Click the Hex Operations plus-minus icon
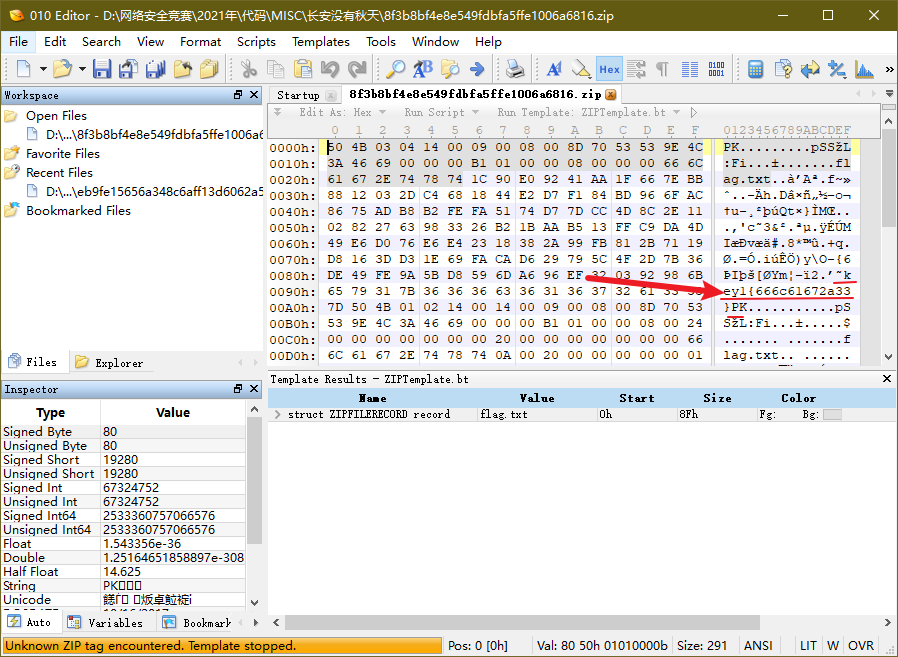This screenshot has width=898, height=657. point(837,69)
